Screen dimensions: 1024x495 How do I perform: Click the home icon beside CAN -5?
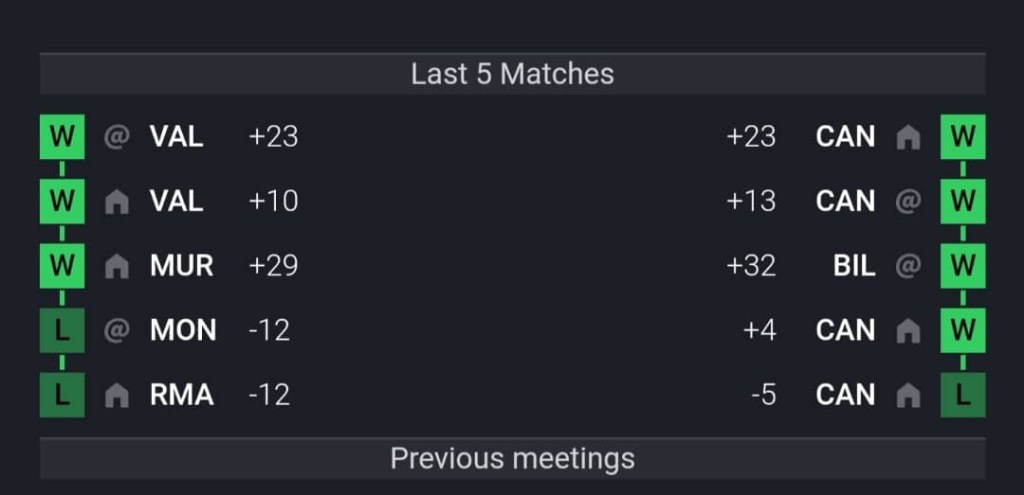click(908, 395)
